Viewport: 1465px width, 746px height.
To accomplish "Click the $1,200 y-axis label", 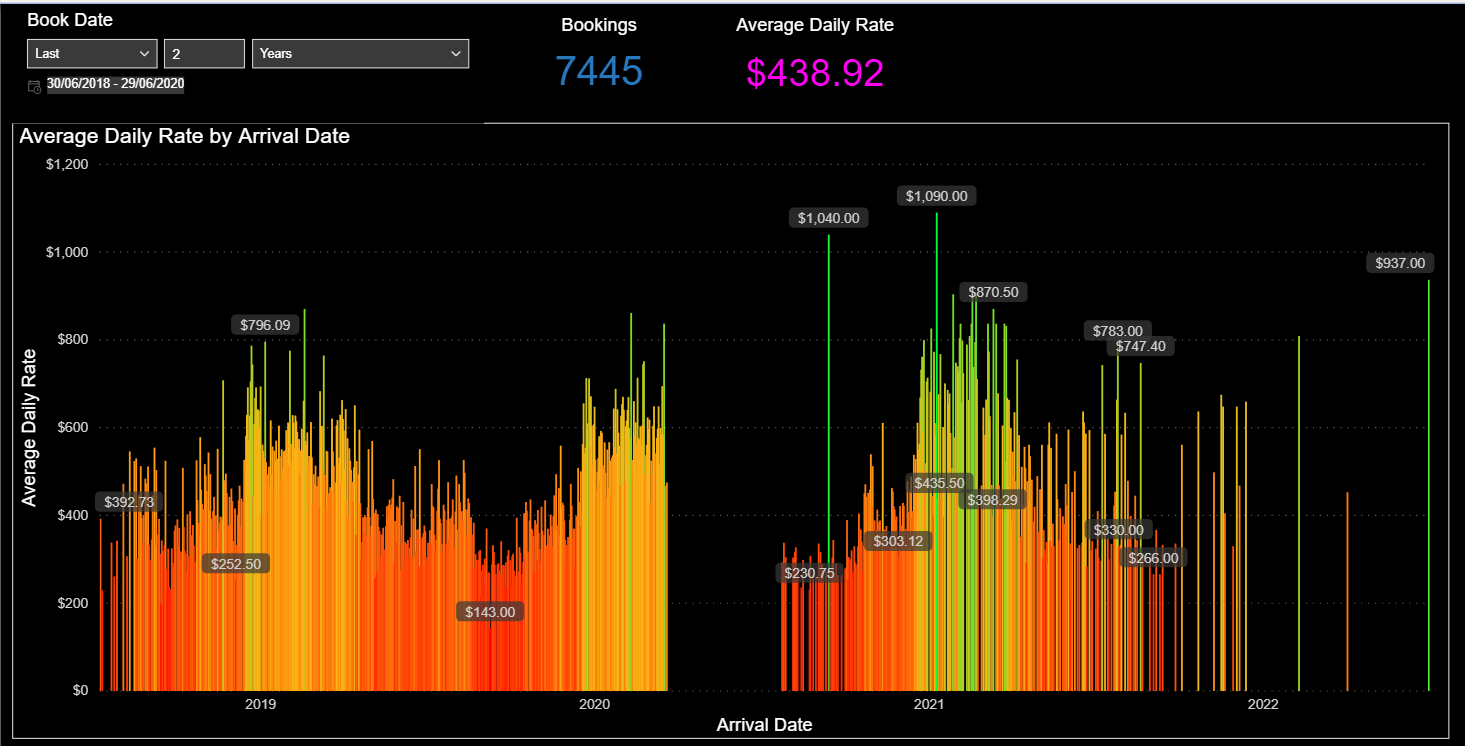I will coord(67,164).
